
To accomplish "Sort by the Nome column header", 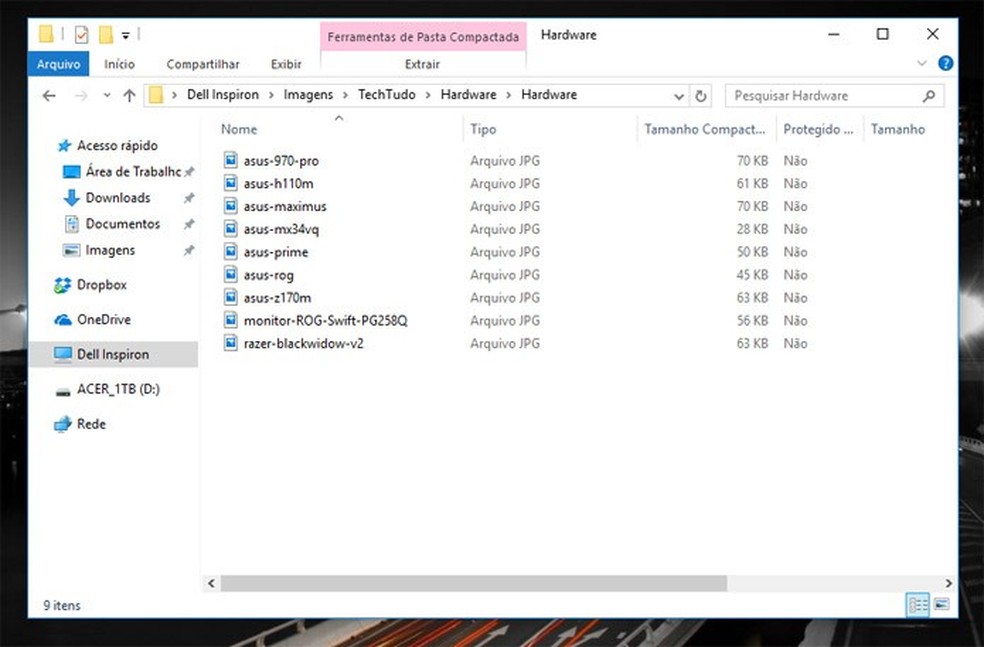I will point(238,129).
